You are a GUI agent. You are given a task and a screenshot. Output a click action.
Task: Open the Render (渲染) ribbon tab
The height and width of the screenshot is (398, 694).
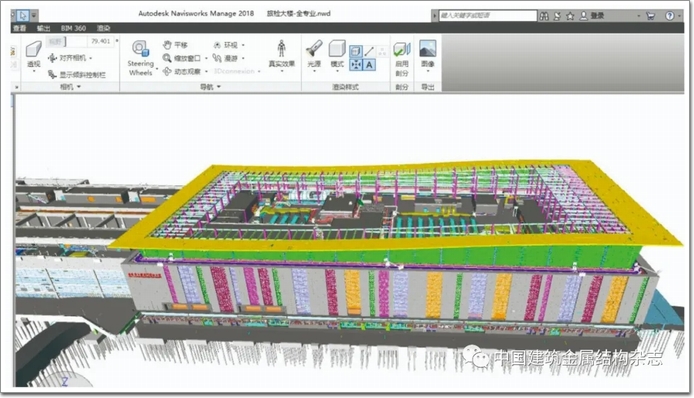[104, 28]
